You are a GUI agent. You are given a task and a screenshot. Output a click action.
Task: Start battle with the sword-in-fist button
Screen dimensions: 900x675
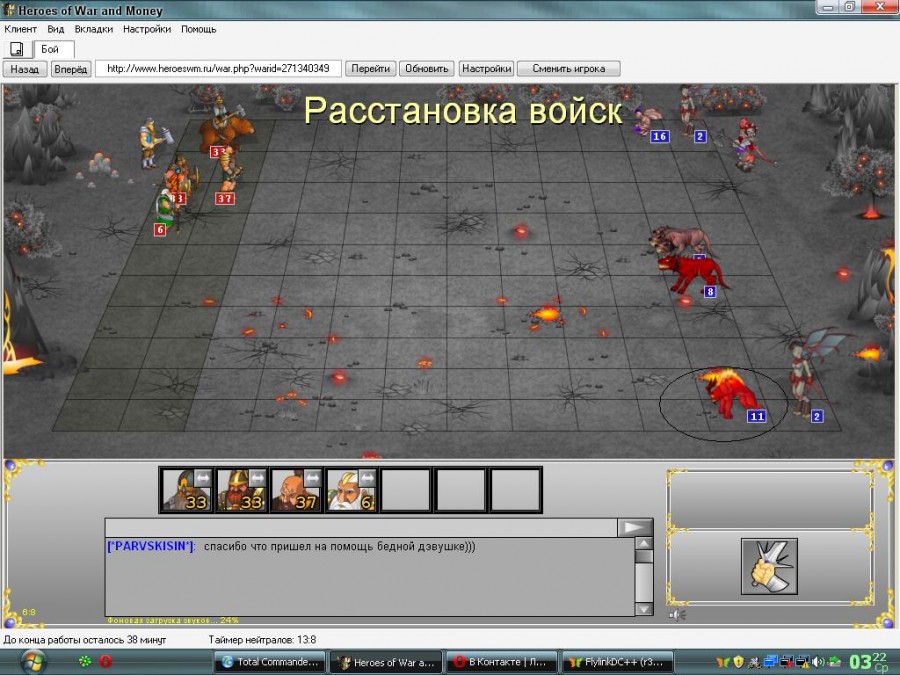click(769, 567)
